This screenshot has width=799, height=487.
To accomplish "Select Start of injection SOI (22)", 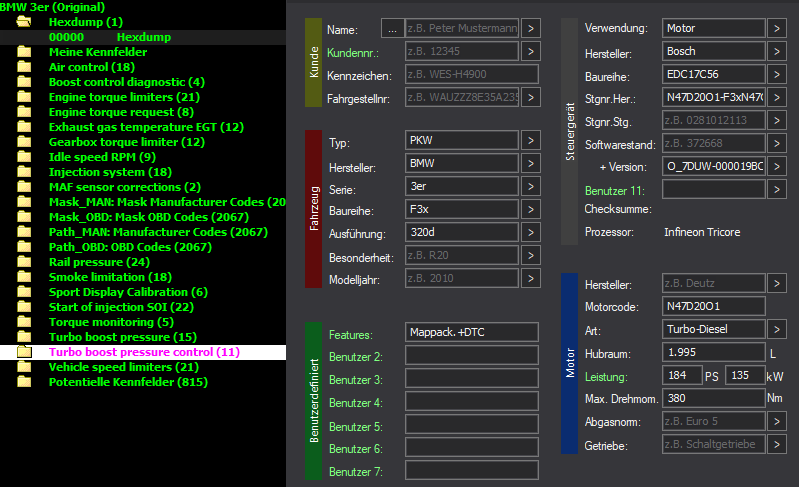I will tap(121, 307).
